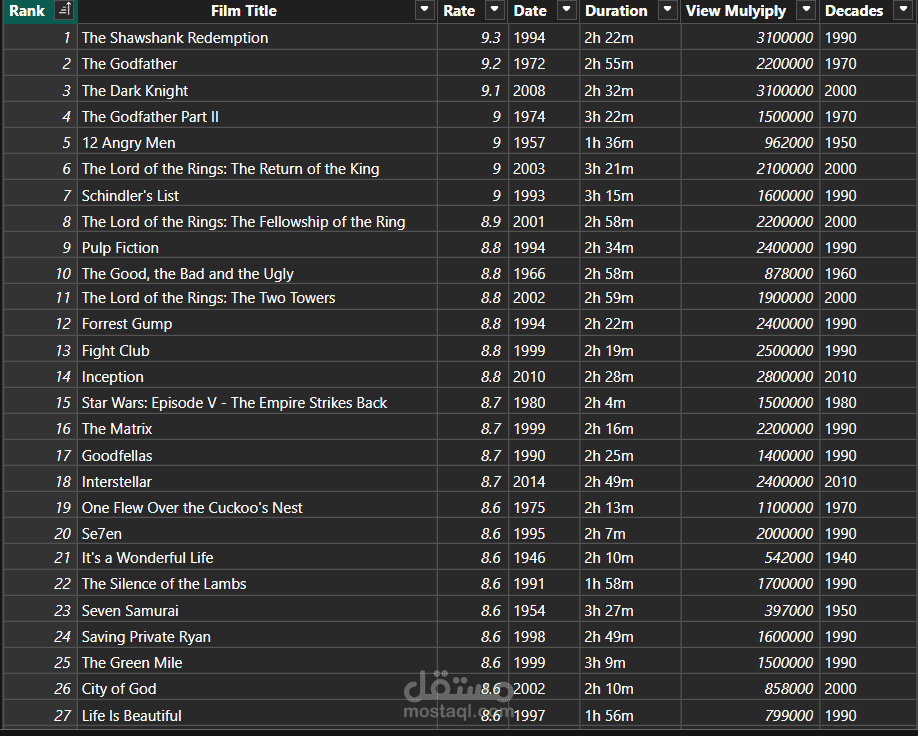Screen dimensions: 918x736
Task: Click the 1940 decade cell
Action: tap(868, 557)
